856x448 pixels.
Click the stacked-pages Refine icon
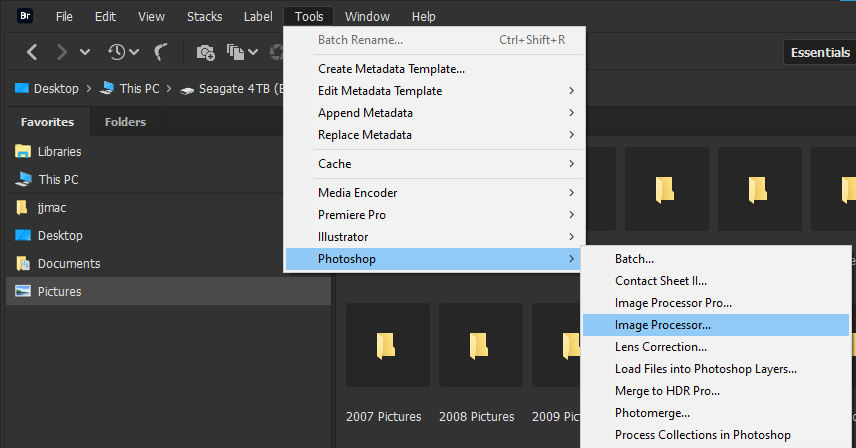coord(236,51)
